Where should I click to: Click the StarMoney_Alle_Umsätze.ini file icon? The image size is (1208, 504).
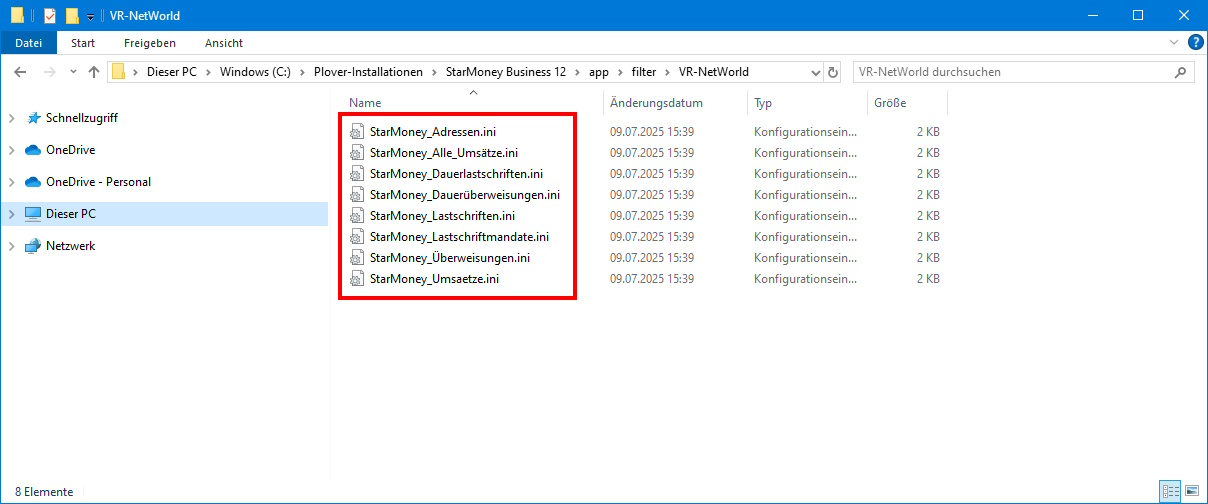point(356,153)
